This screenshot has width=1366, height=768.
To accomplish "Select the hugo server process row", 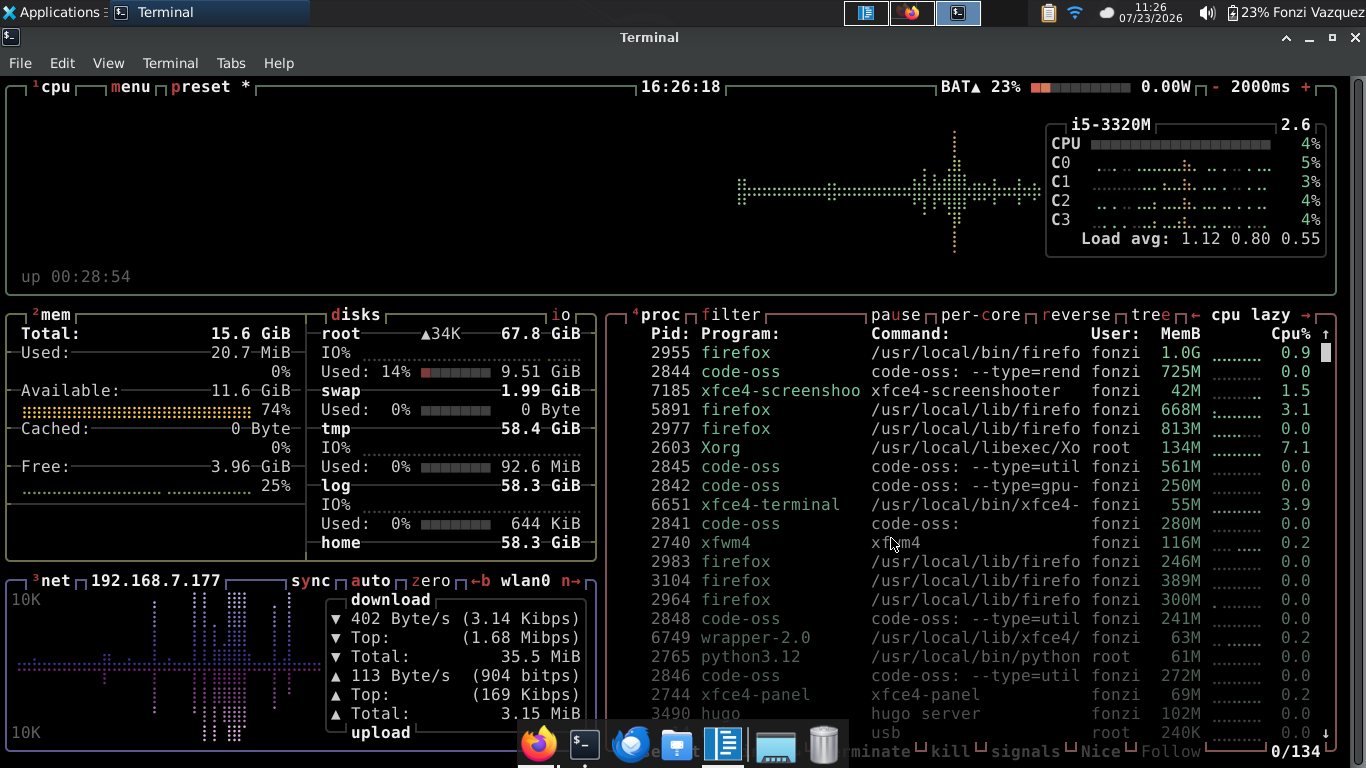I will click(x=965, y=714).
